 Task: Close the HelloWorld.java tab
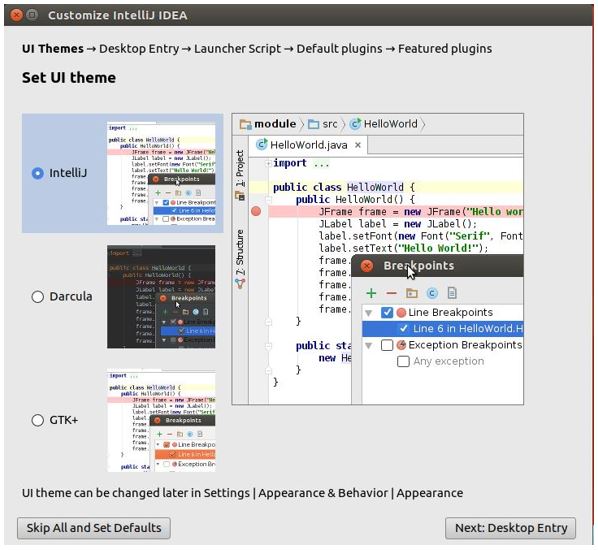pyautogui.click(x=357, y=145)
